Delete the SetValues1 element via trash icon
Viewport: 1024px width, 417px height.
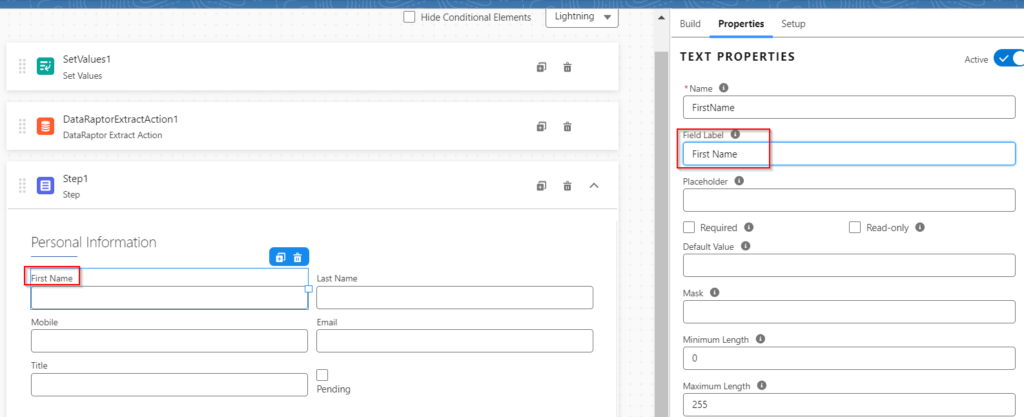[x=567, y=67]
